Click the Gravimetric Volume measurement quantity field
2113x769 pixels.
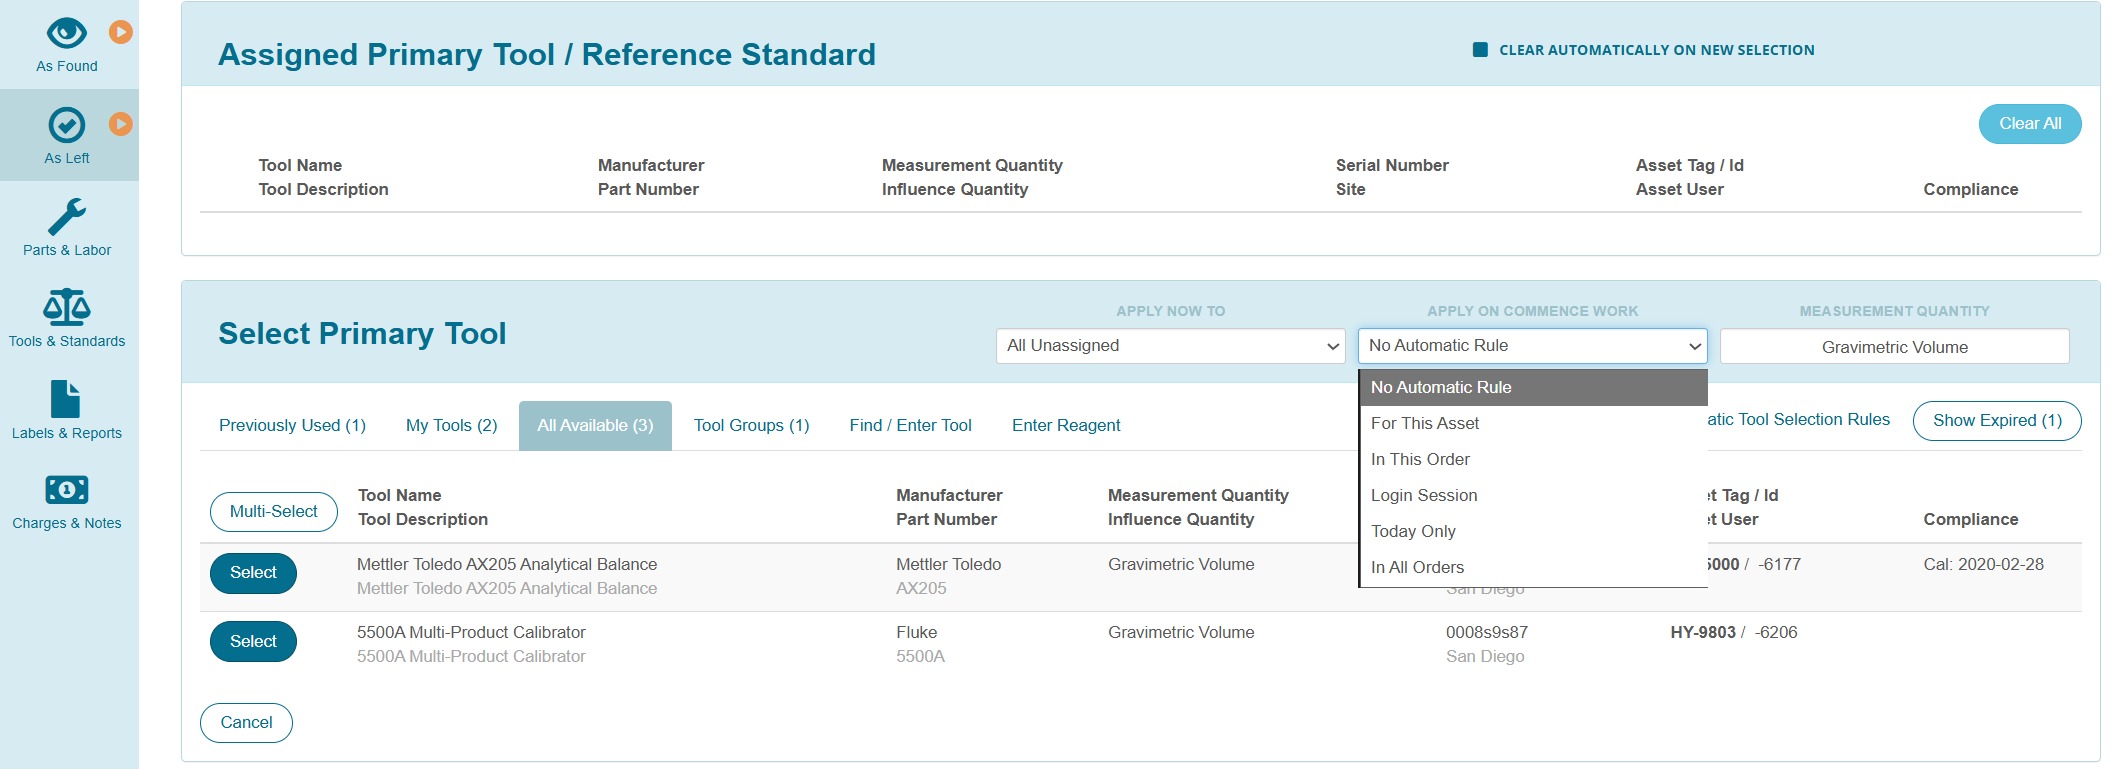click(1894, 347)
